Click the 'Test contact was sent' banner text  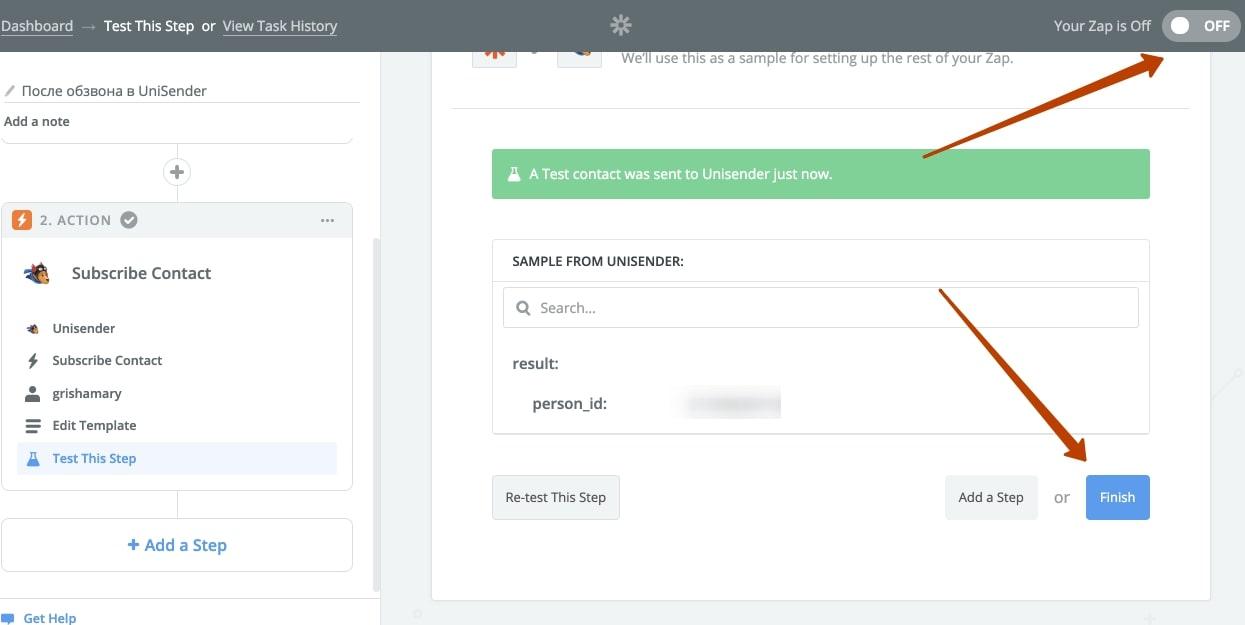click(680, 174)
